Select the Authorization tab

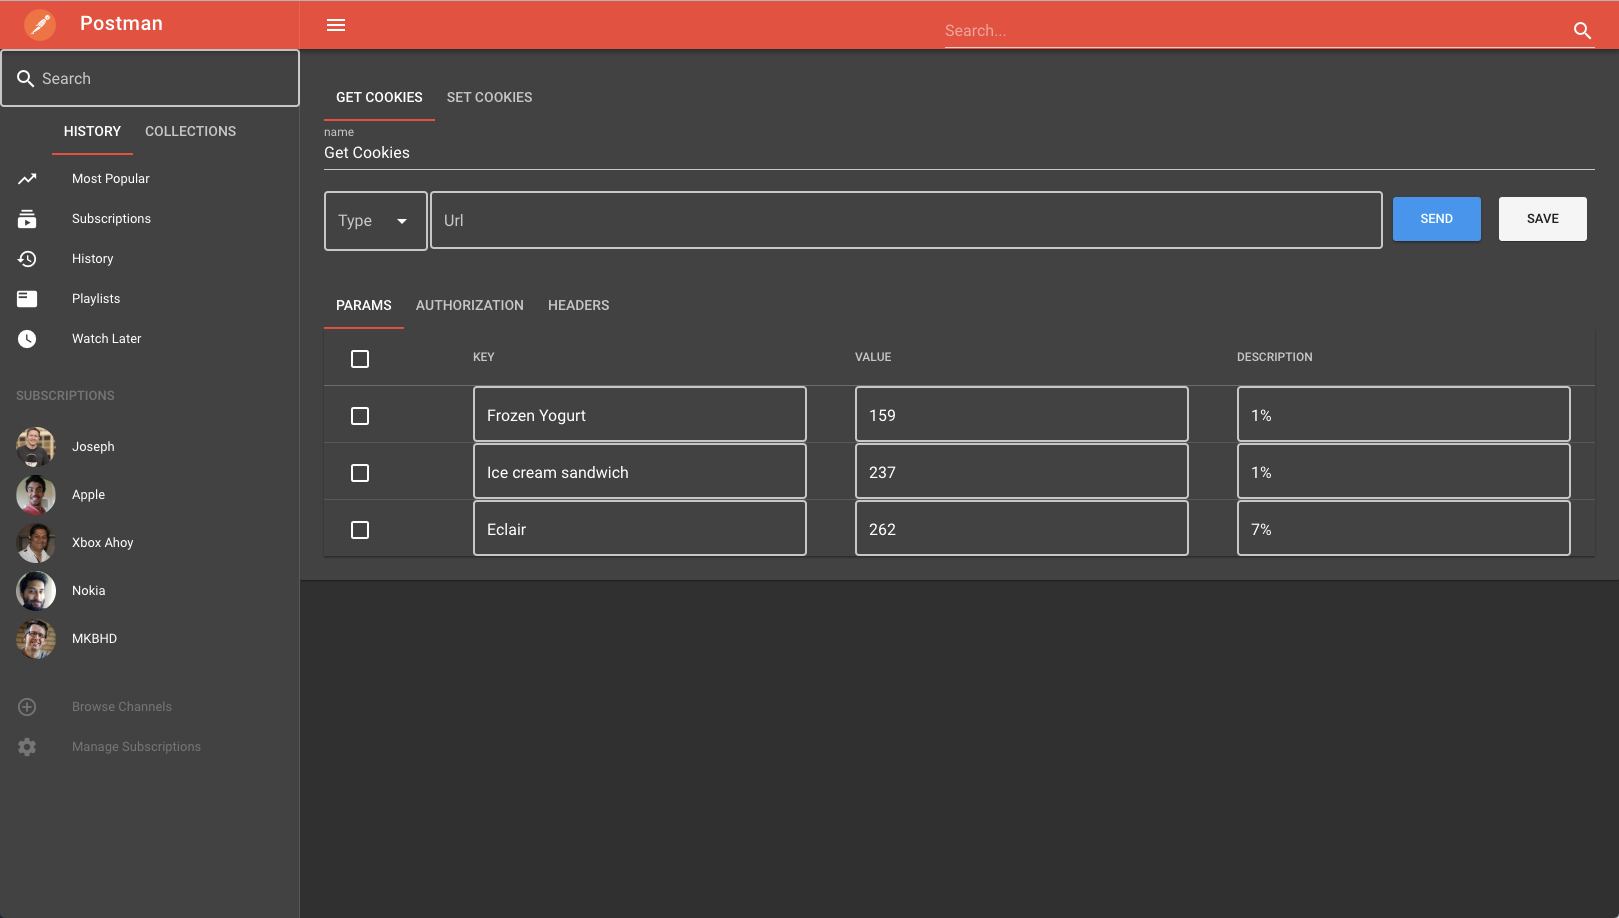point(470,305)
